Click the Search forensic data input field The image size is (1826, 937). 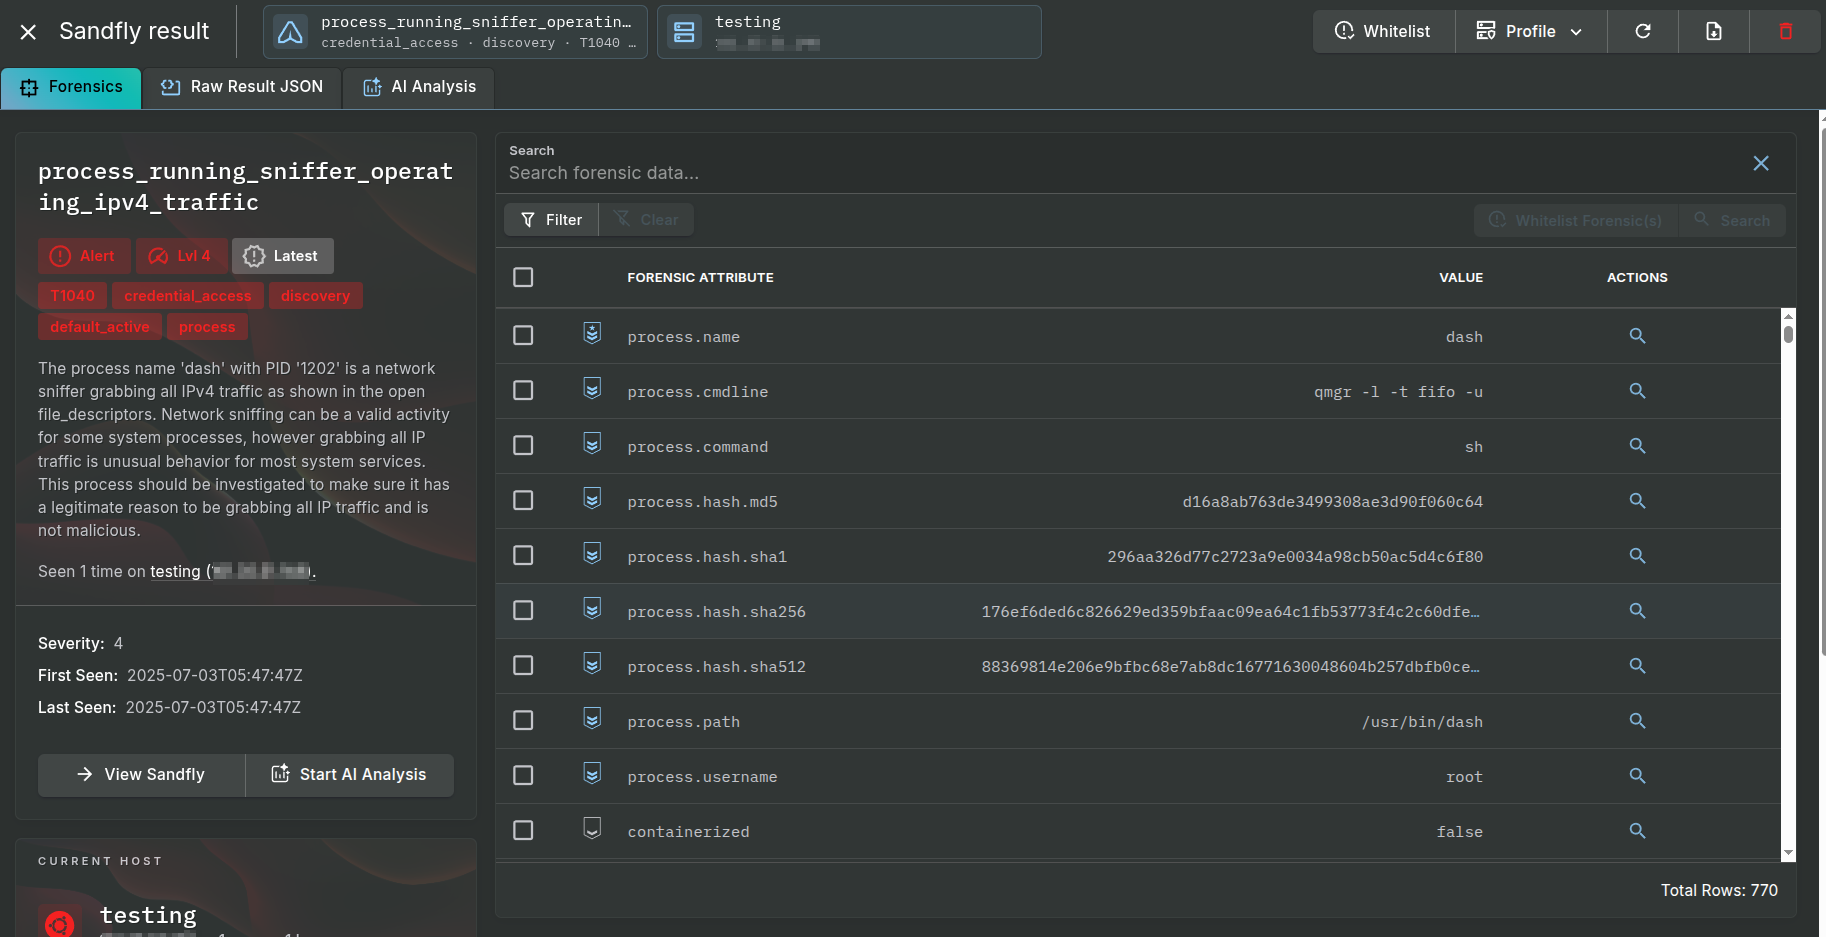[1120, 173]
